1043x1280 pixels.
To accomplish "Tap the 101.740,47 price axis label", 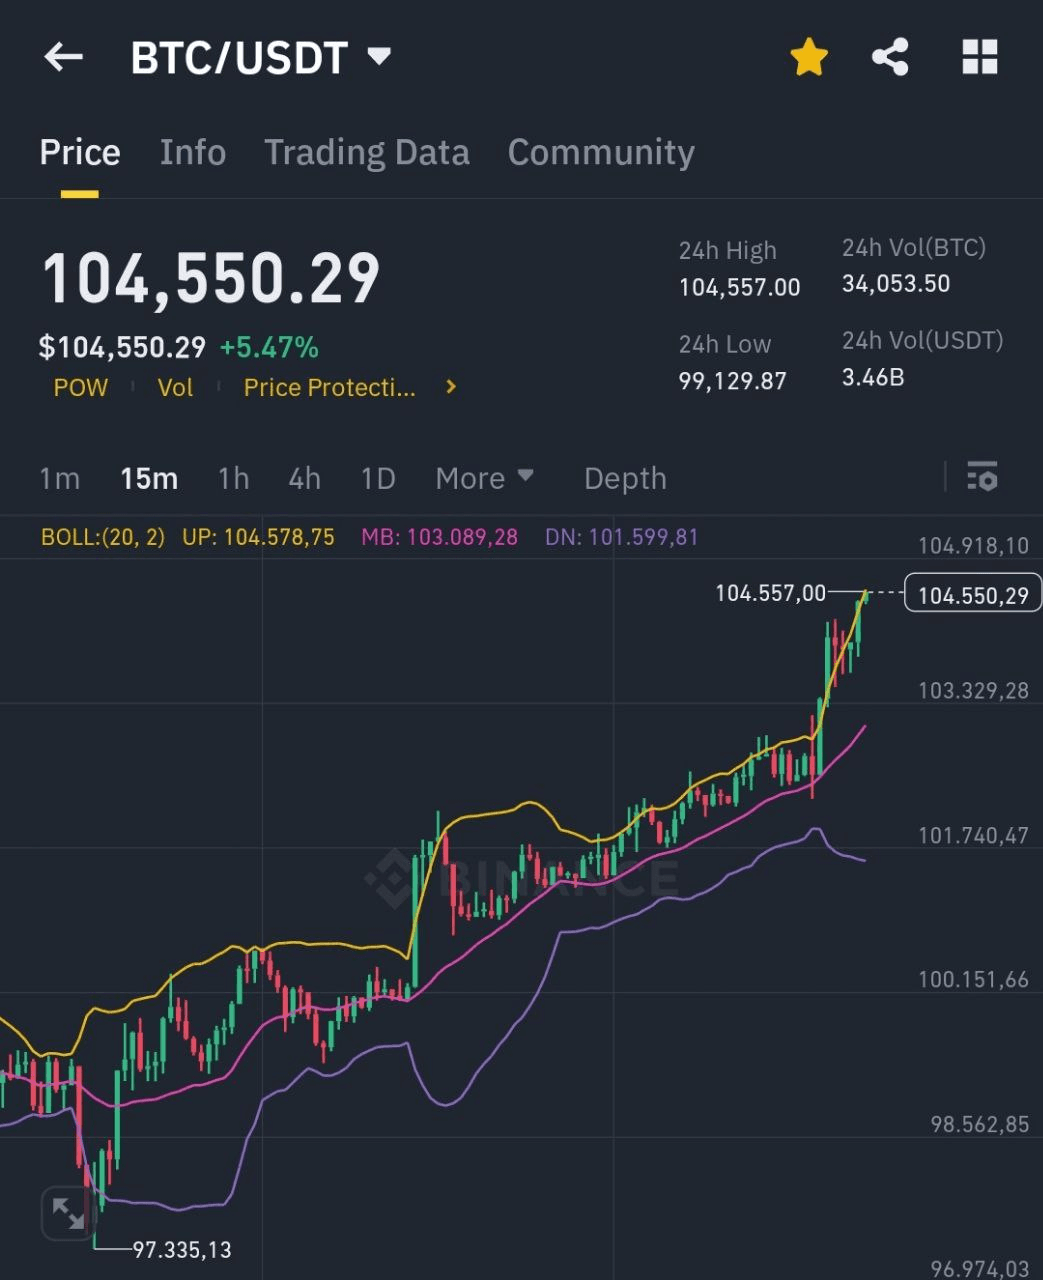I will 973,835.
